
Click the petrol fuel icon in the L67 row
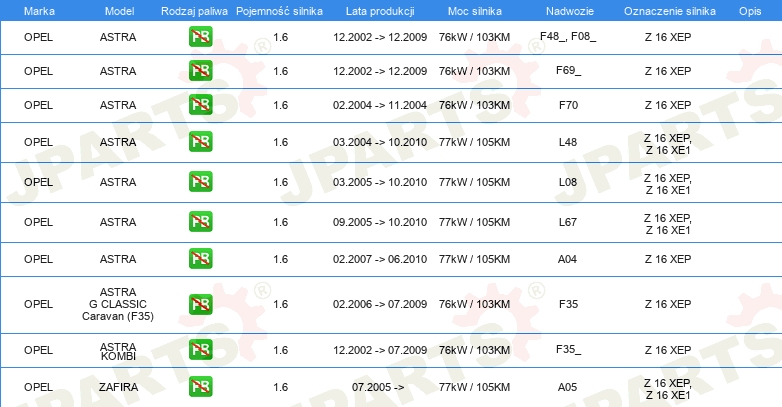click(x=200, y=221)
